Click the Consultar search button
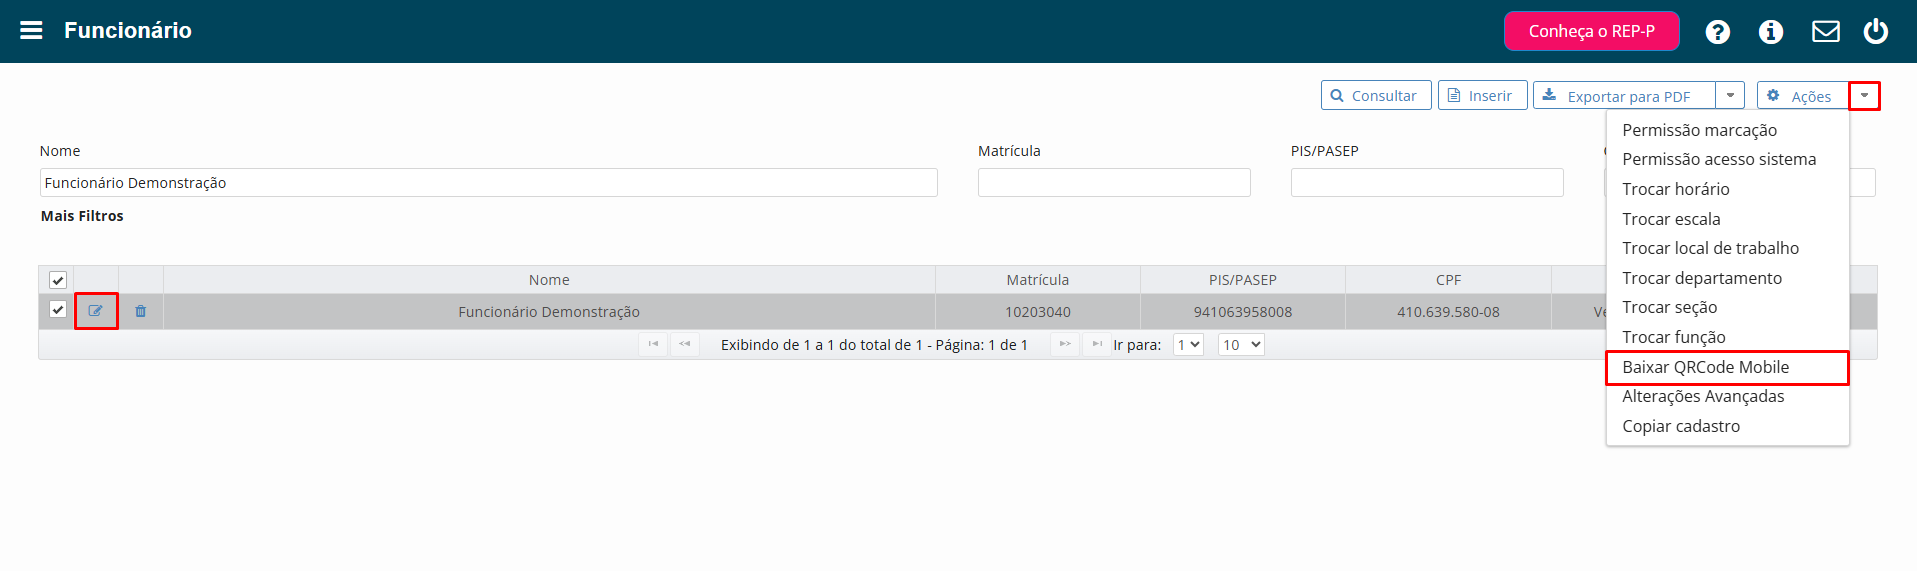The height and width of the screenshot is (571, 1917). 1376,95
